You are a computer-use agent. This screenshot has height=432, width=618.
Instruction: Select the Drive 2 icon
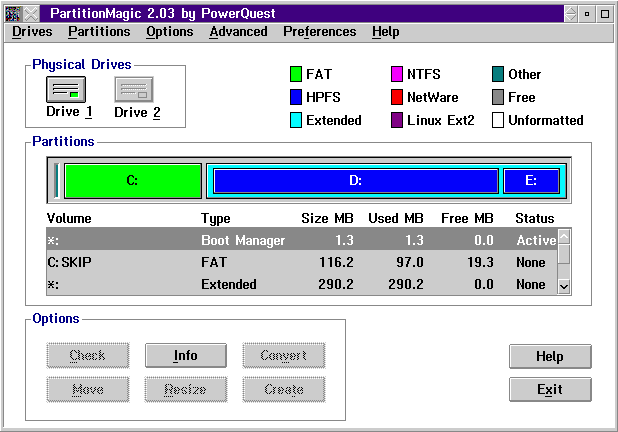click(x=134, y=89)
